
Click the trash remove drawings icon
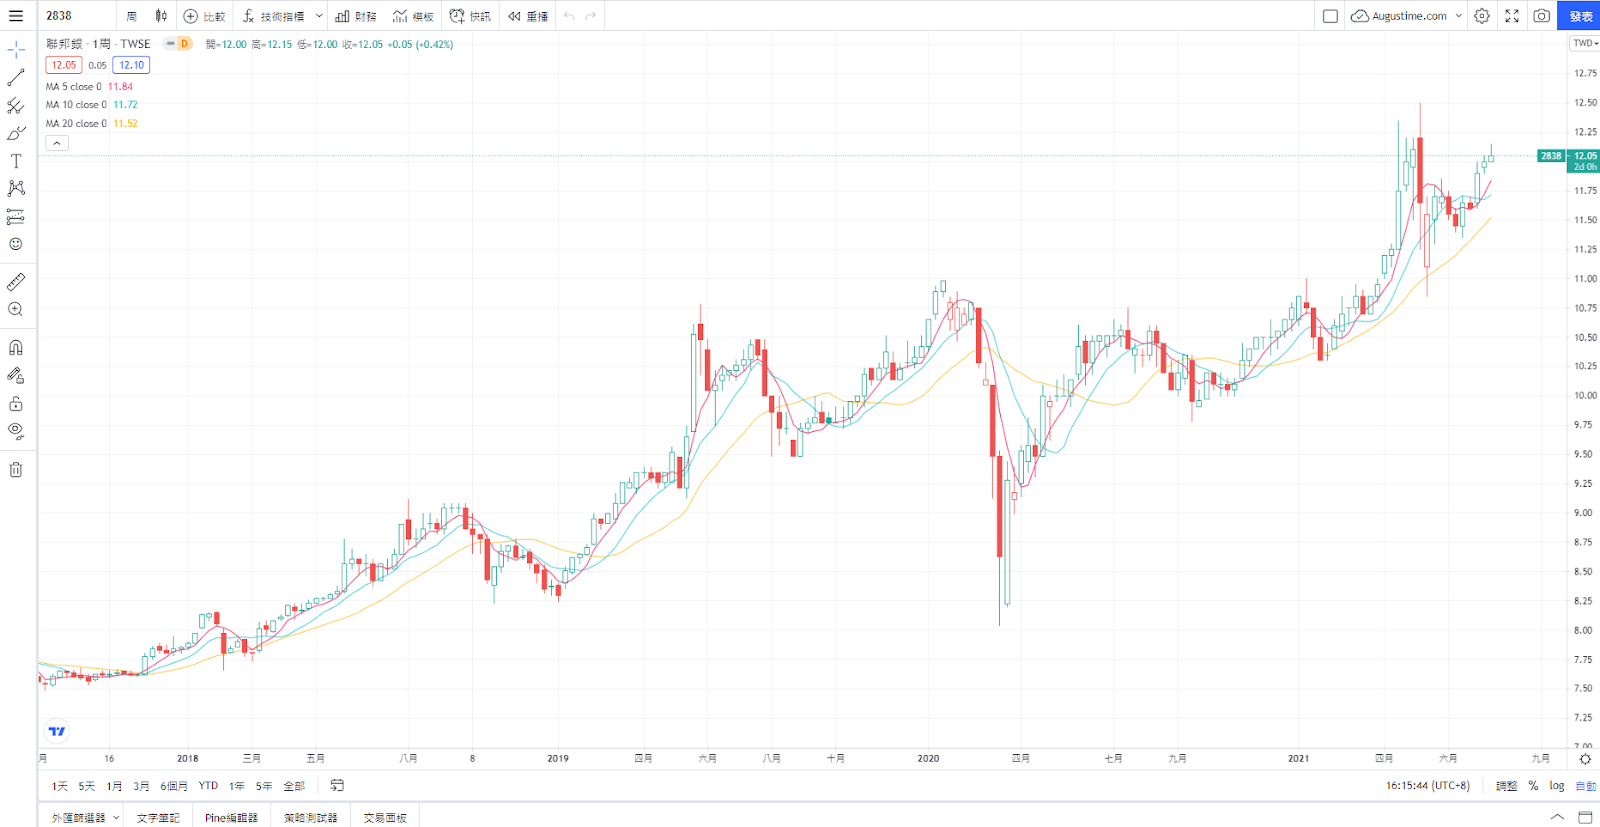click(x=16, y=469)
